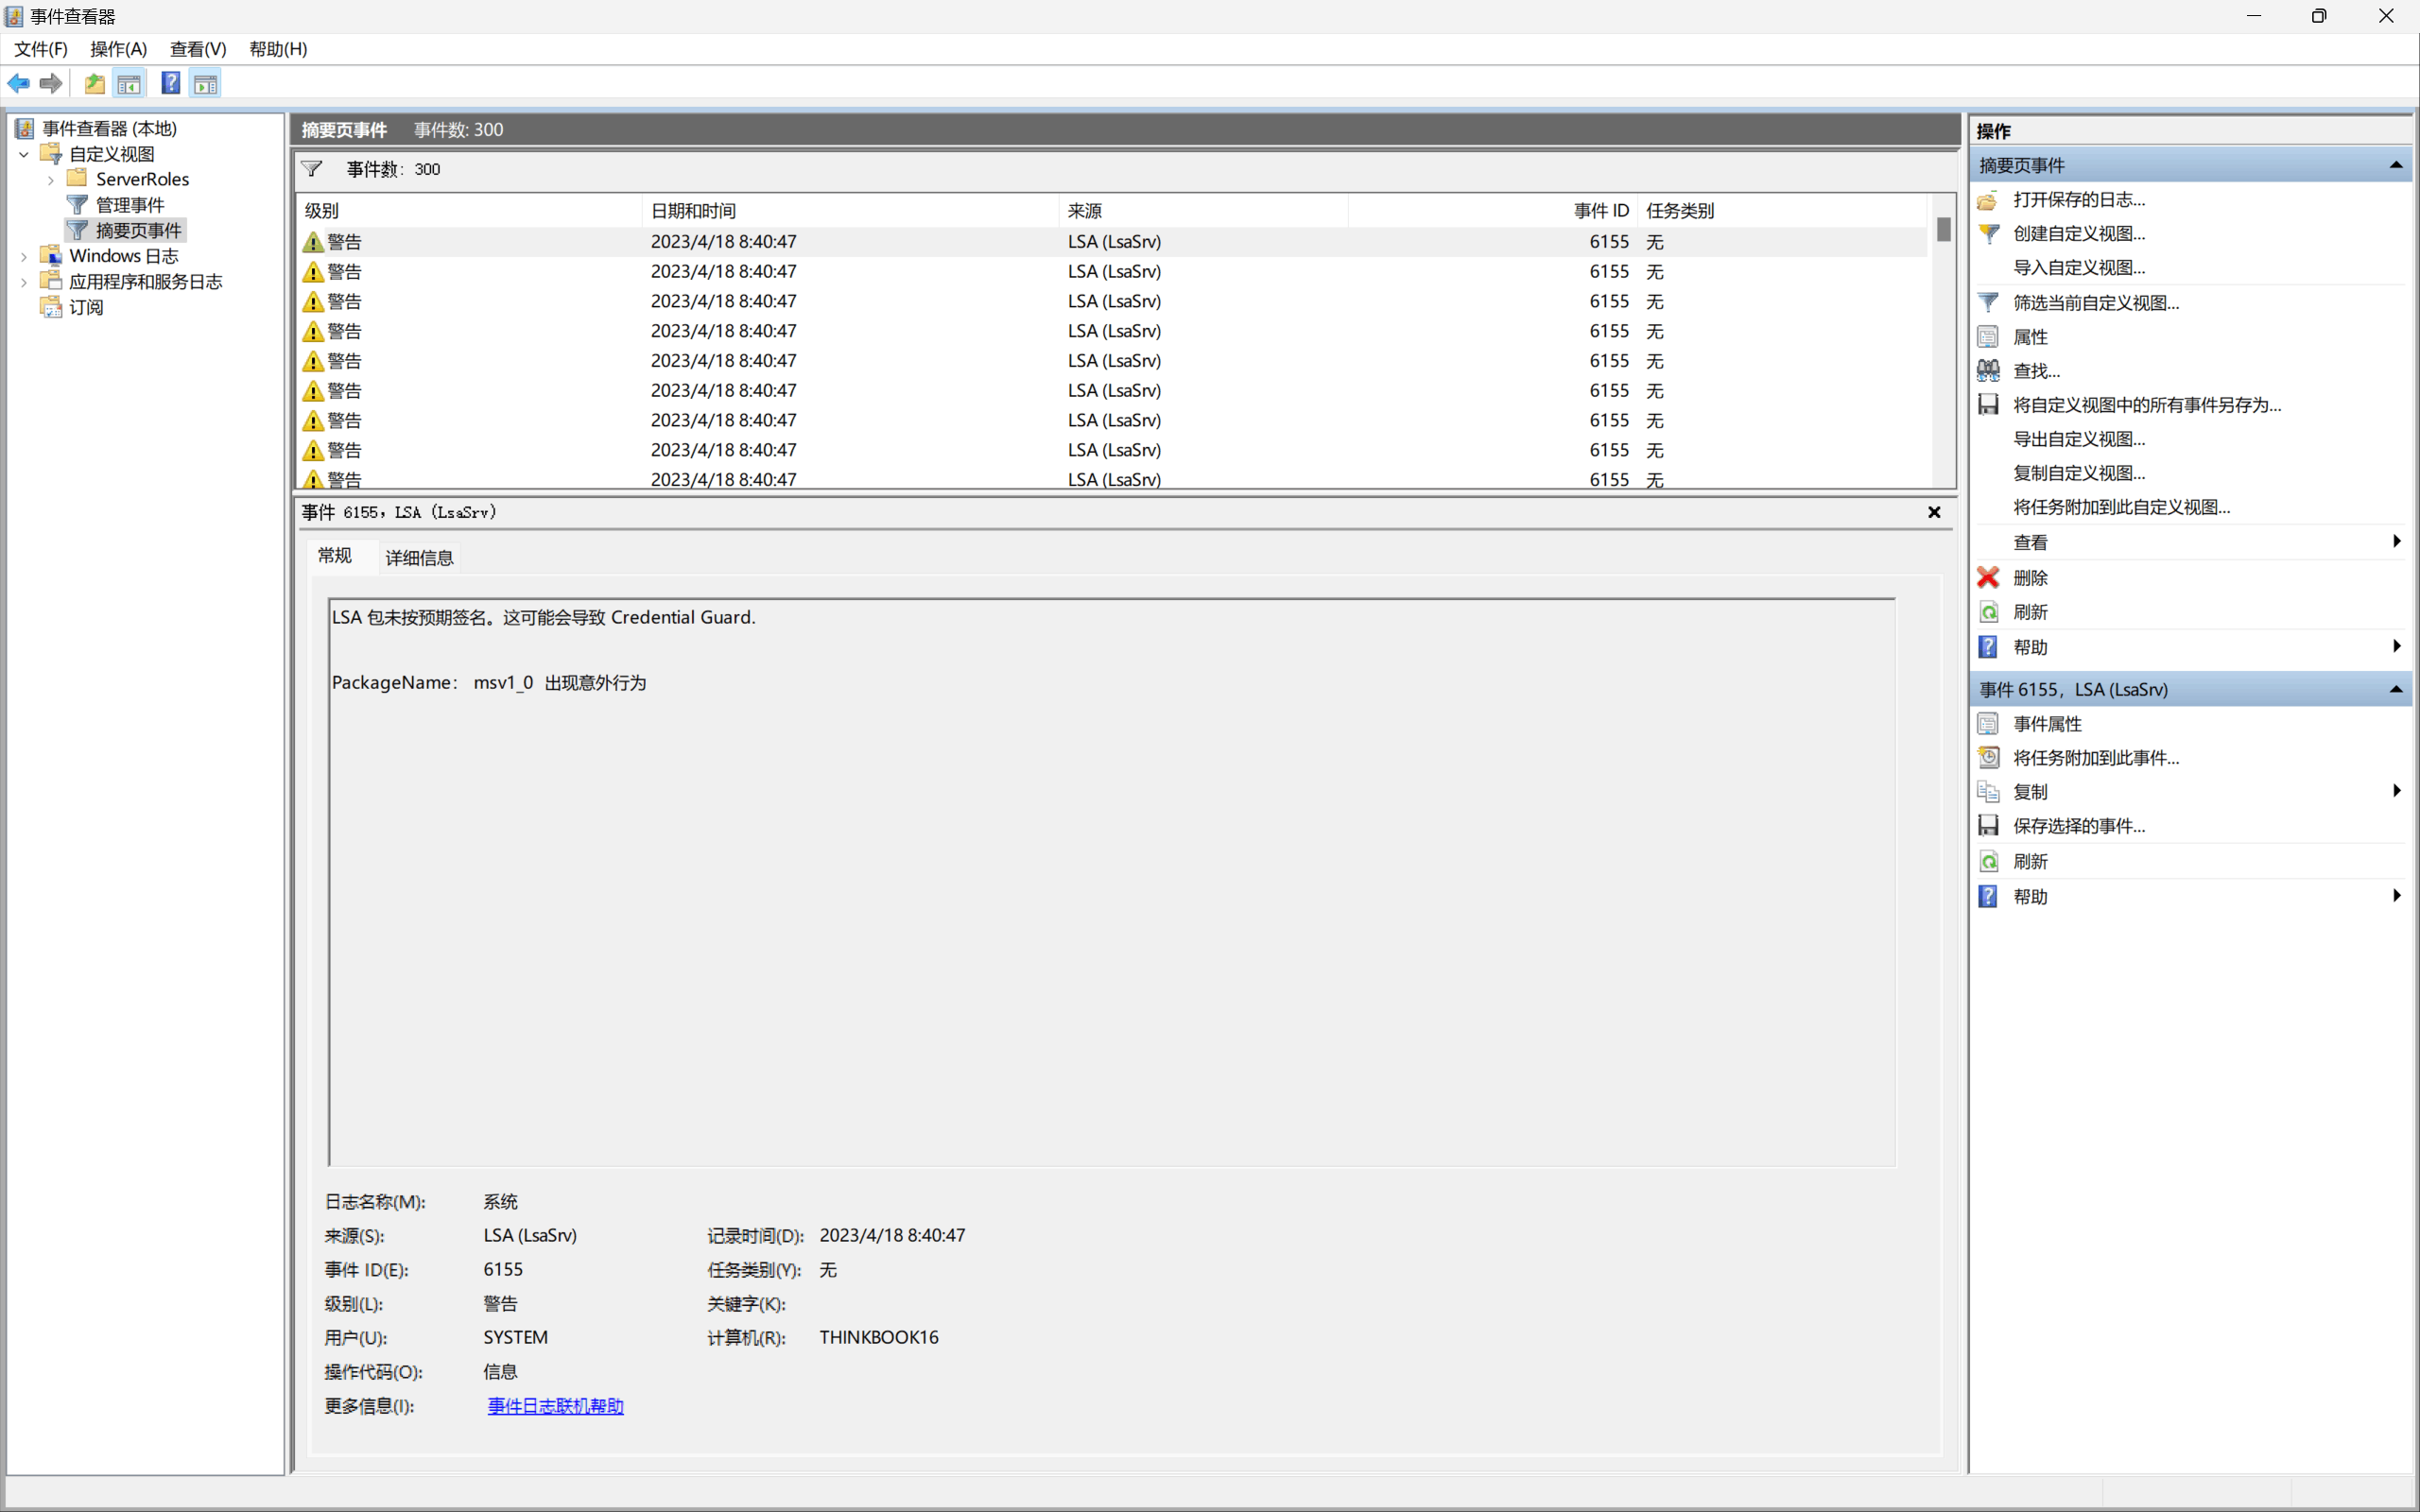The height and width of the screenshot is (1512, 2420).
Task: Collapse the 自定义视图 tree node
Action: [x=24, y=155]
